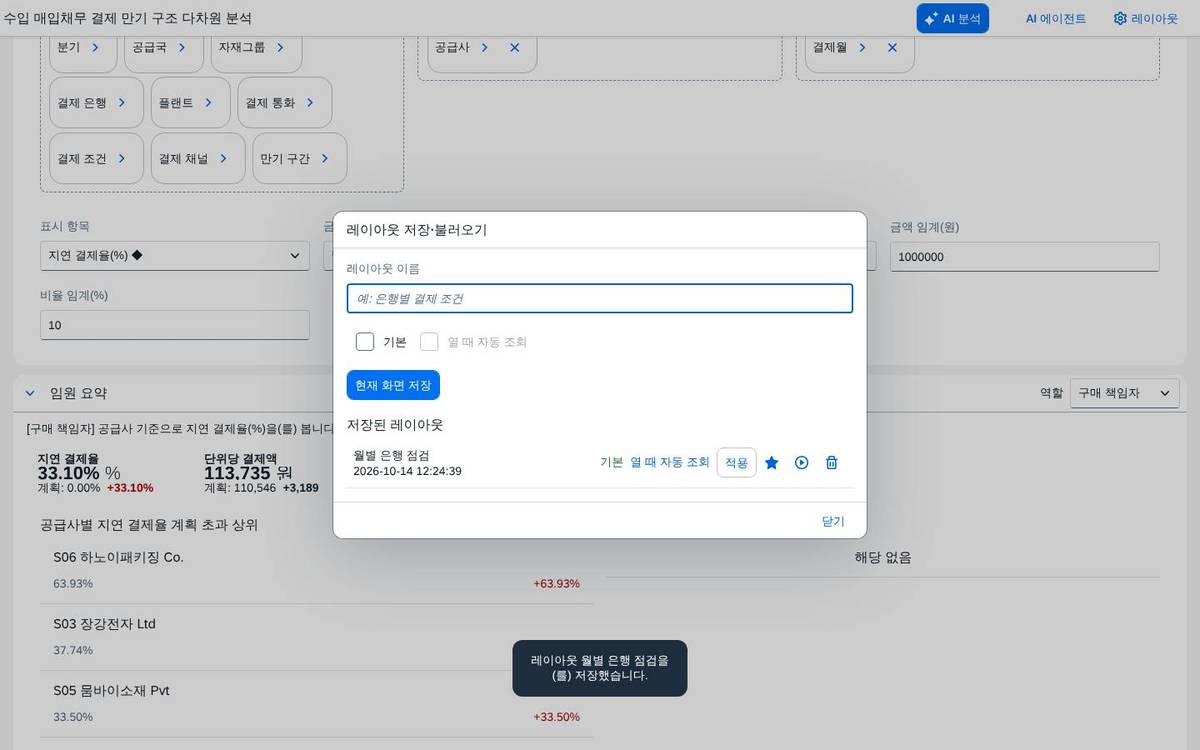
Task: Click the arrow on the 만기 구간 chip
Action: (x=325, y=158)
